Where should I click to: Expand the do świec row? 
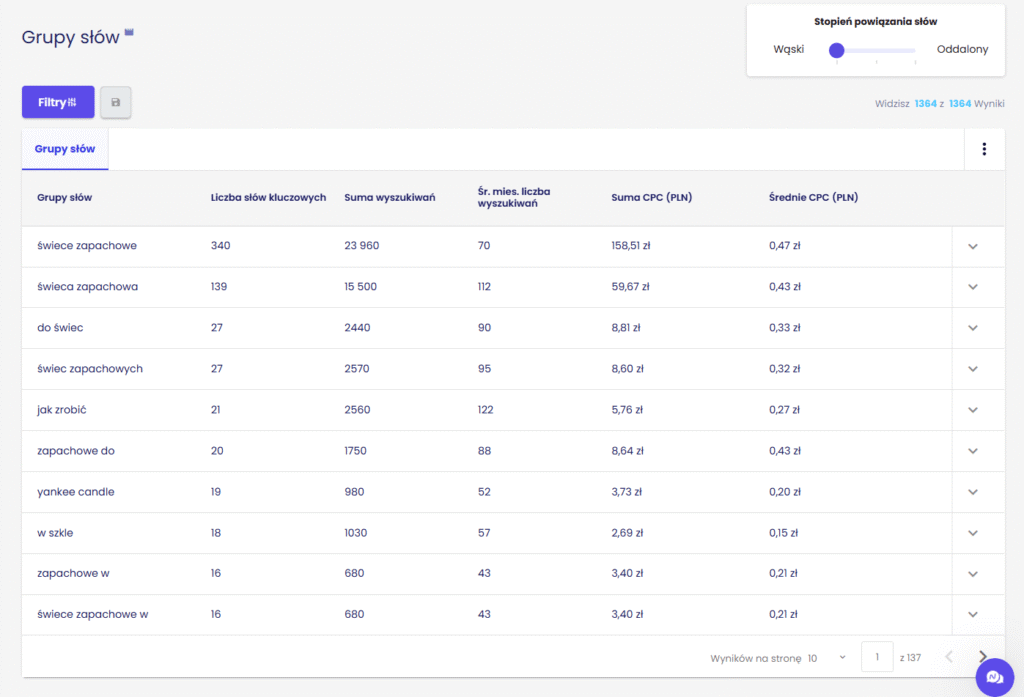[973, 328]
